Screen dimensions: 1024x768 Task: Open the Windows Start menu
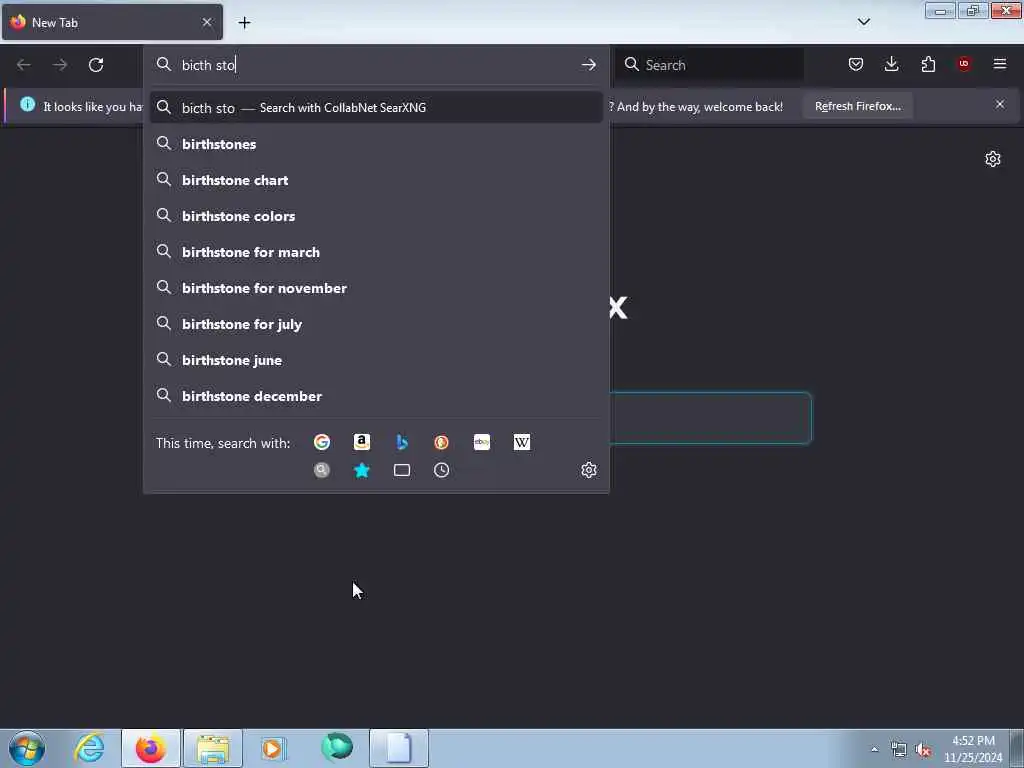(x=27, y=748)
